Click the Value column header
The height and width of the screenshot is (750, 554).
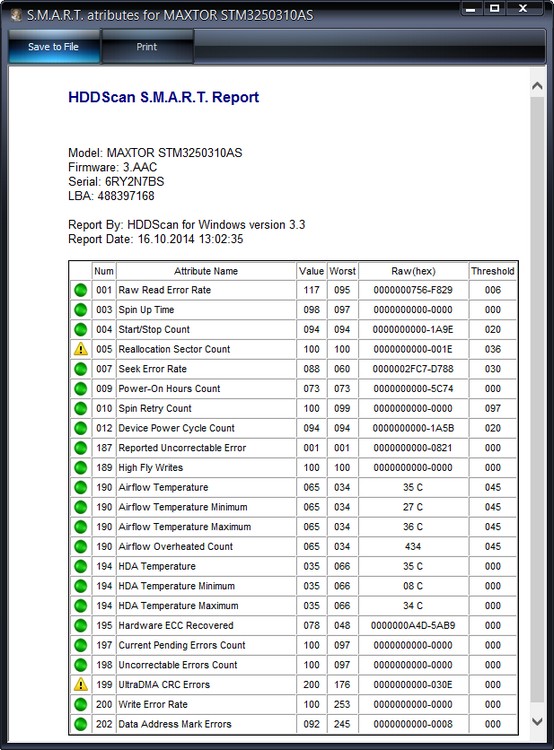coord(311,271)
